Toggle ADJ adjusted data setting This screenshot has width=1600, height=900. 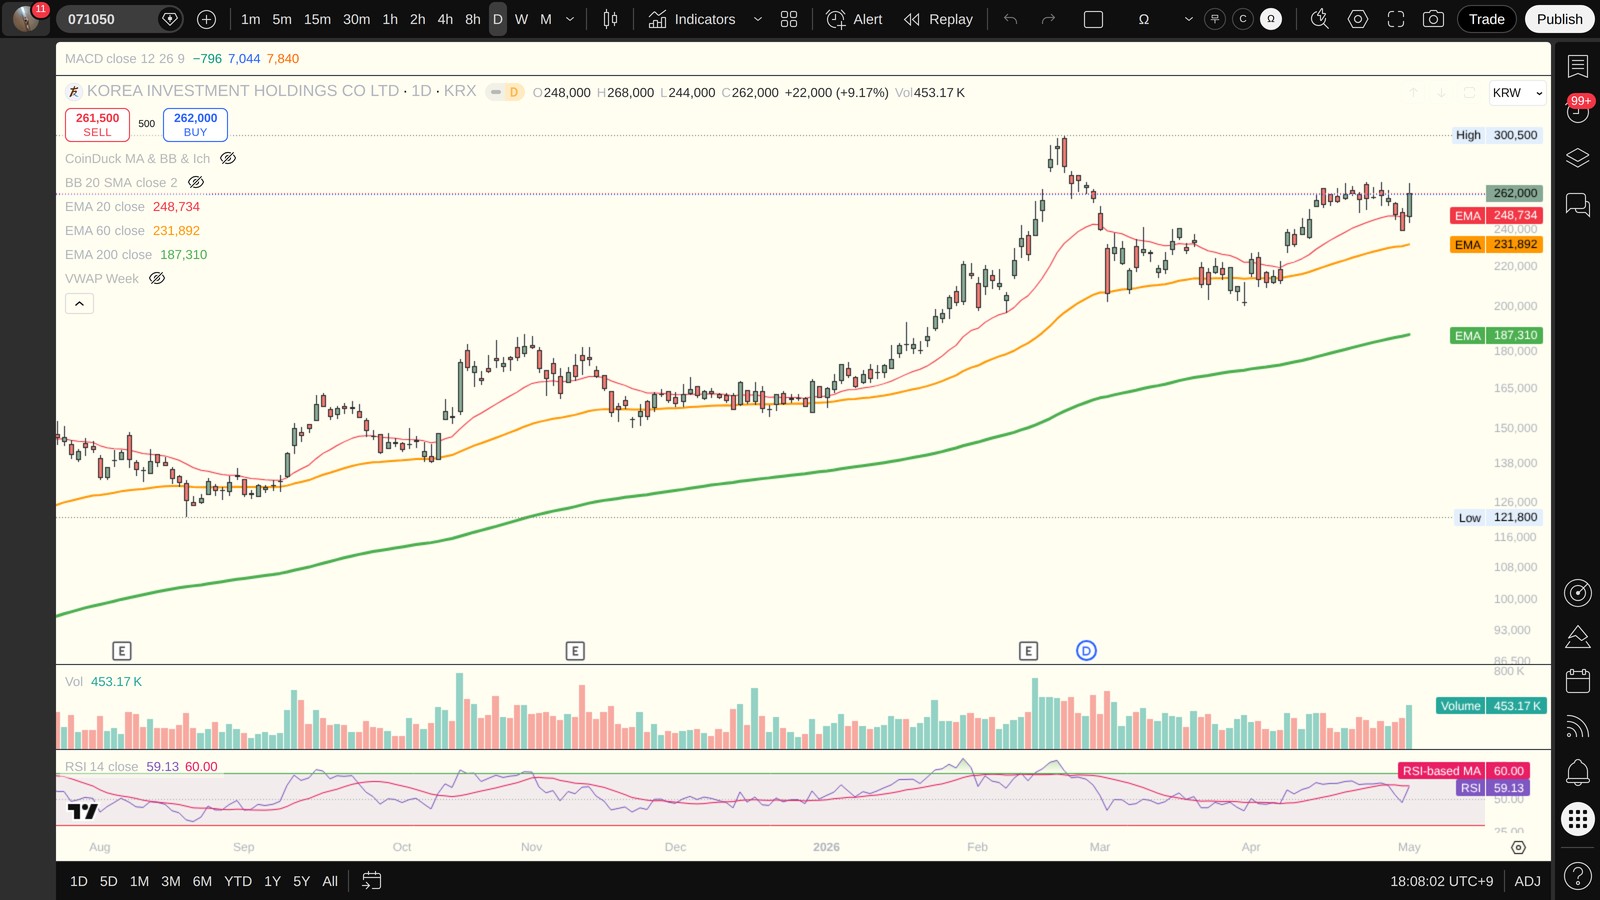(1527, 881)
